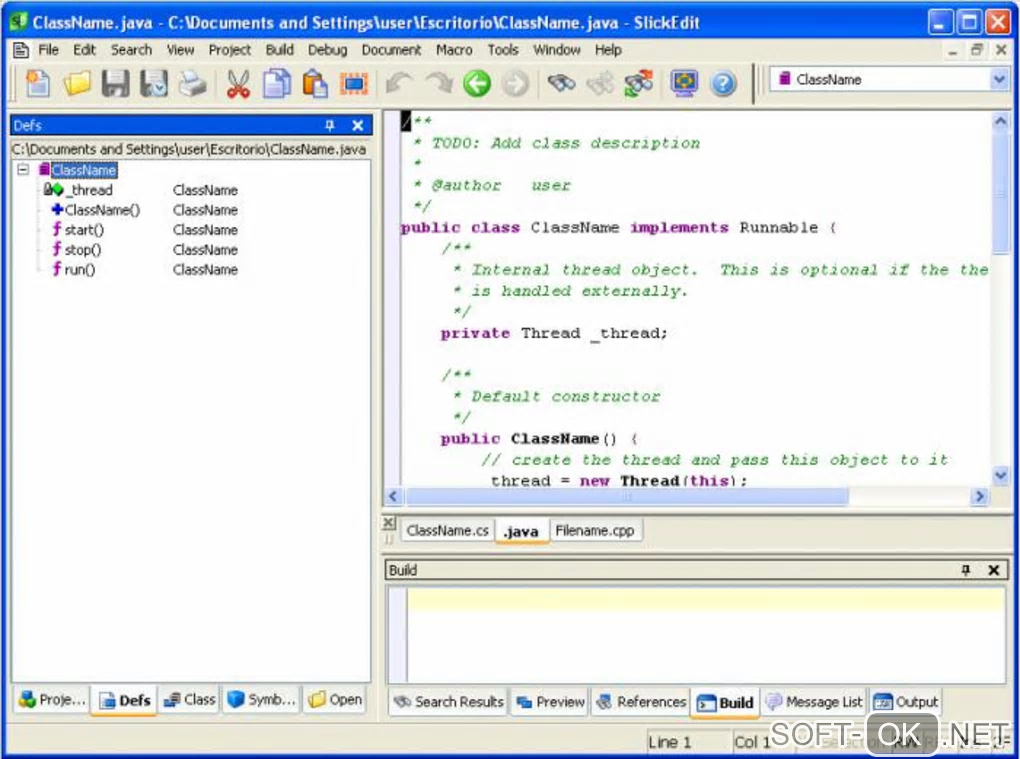Image resolution: width=1020 pixels, height=759 pixels.
Task: Click the Symbols tab in left panel
Action: [262, 700]
